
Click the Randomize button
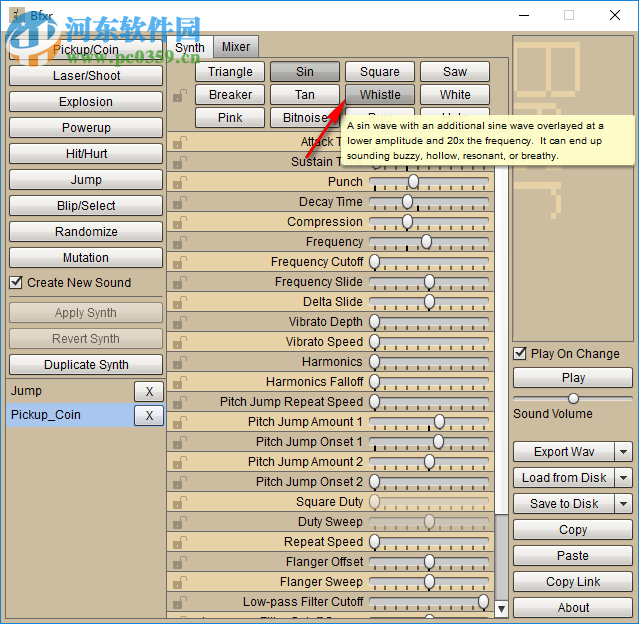pyautogui.click(x=86, y=232)
